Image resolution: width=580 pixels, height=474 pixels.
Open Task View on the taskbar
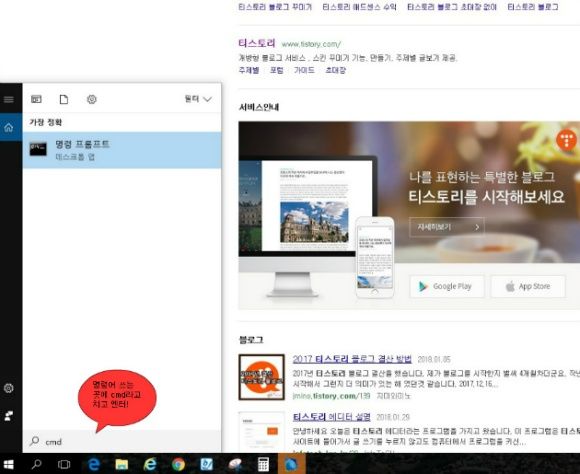click(x=64, y=464)
